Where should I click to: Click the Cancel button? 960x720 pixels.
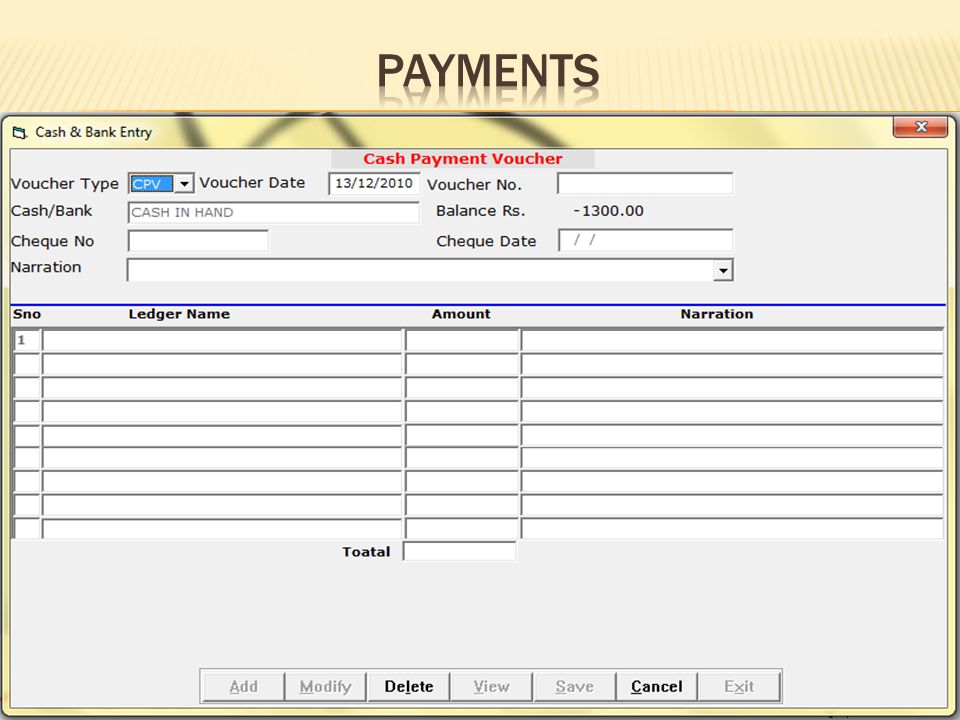click(x=656, y=686)
